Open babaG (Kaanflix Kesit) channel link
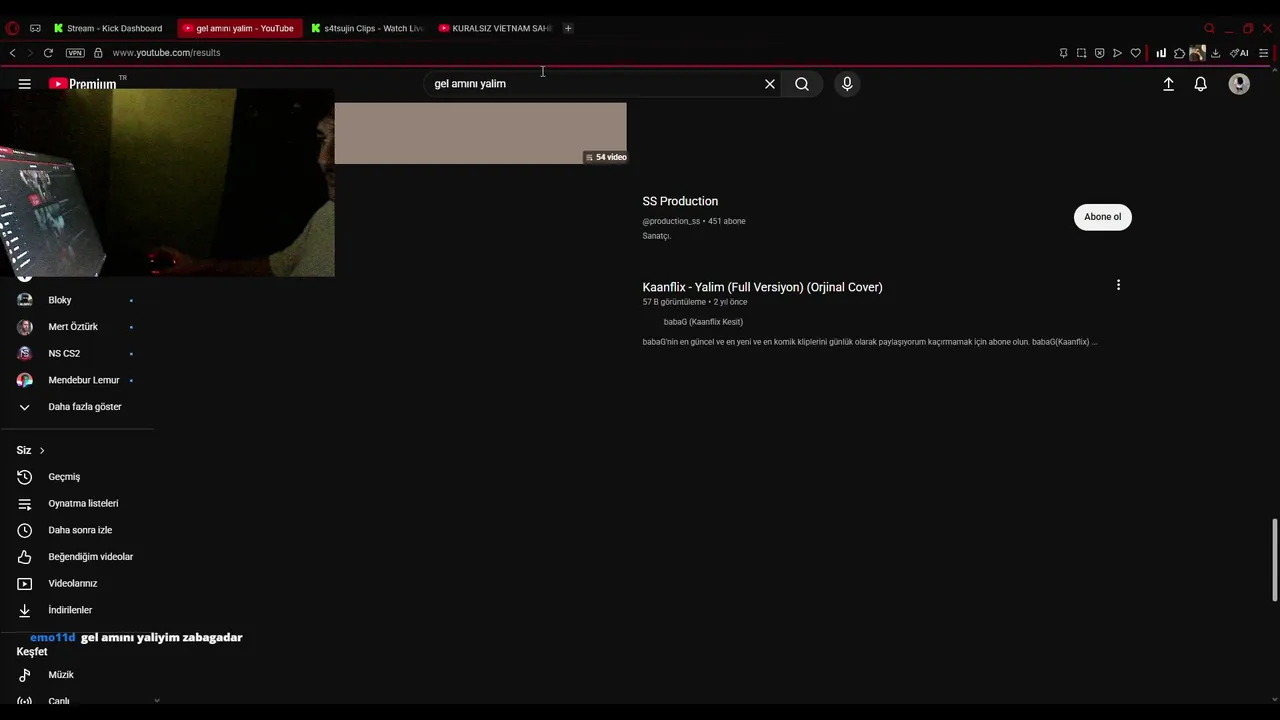The width and height of the screenshot is (1280, 720). click(x=703, y=322)
